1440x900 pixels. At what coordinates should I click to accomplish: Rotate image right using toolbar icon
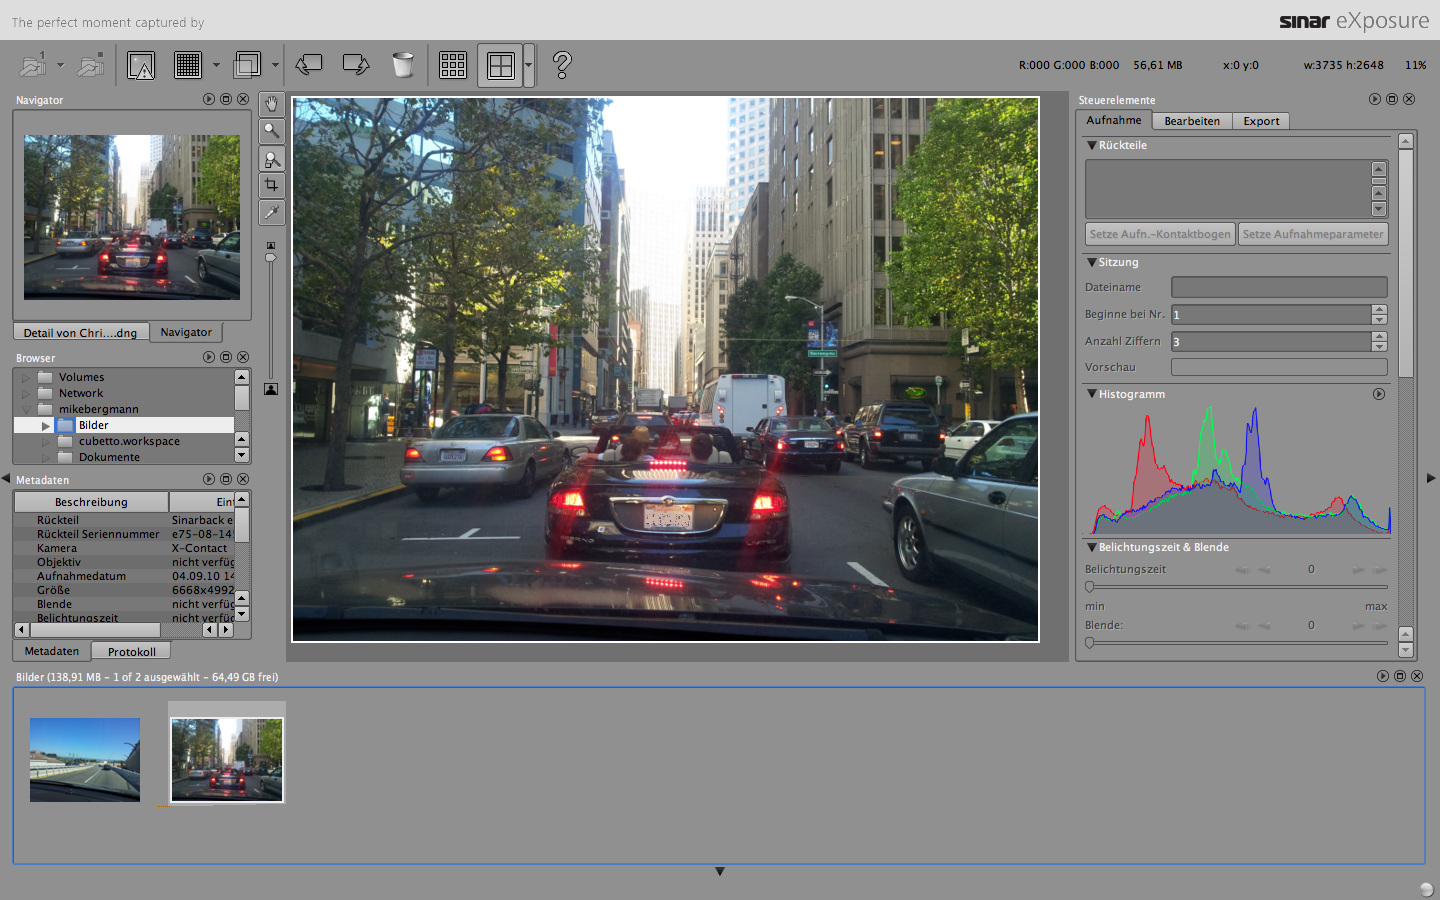coord(355,65)
